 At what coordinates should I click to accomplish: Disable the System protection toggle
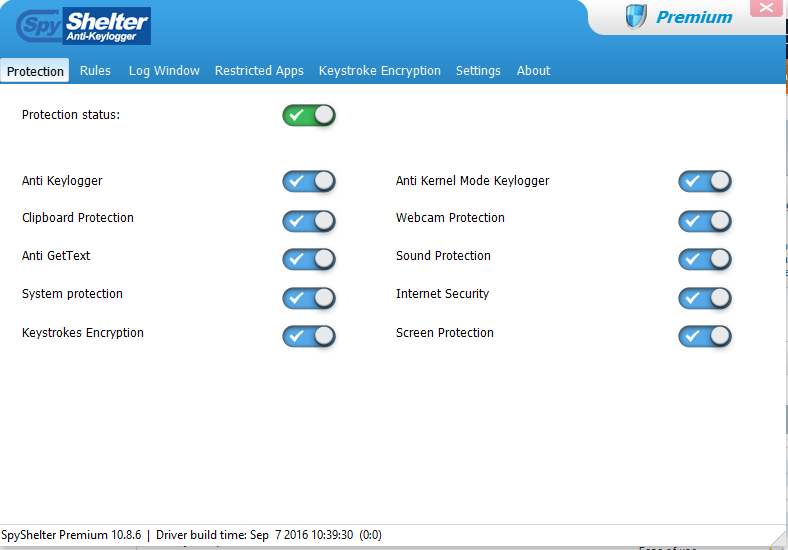click(309, 298)
